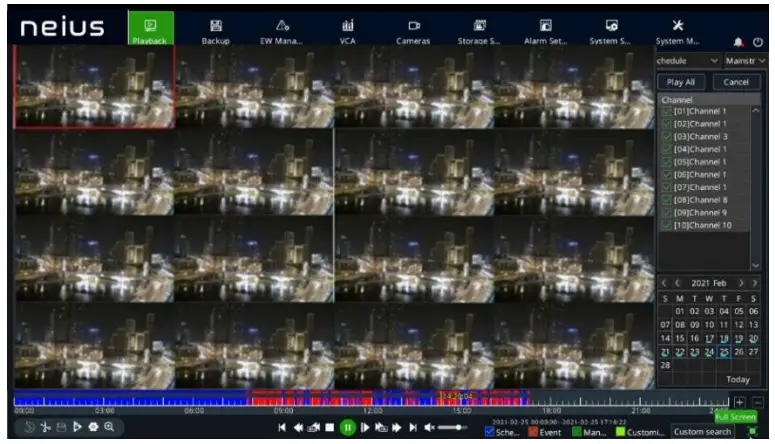Click the single-frame step forward button
The image size is (775, 444).
click(x=365, y=428)
